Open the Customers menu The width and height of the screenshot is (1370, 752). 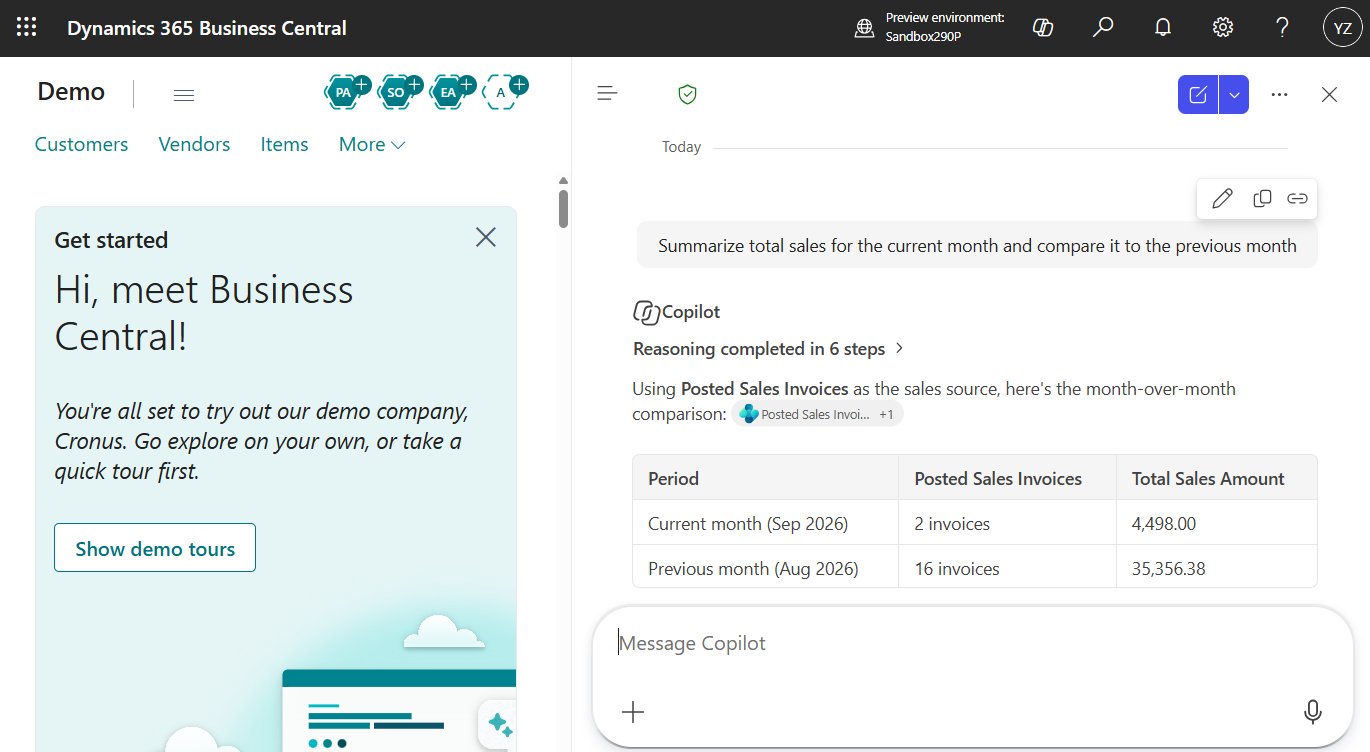81,145
